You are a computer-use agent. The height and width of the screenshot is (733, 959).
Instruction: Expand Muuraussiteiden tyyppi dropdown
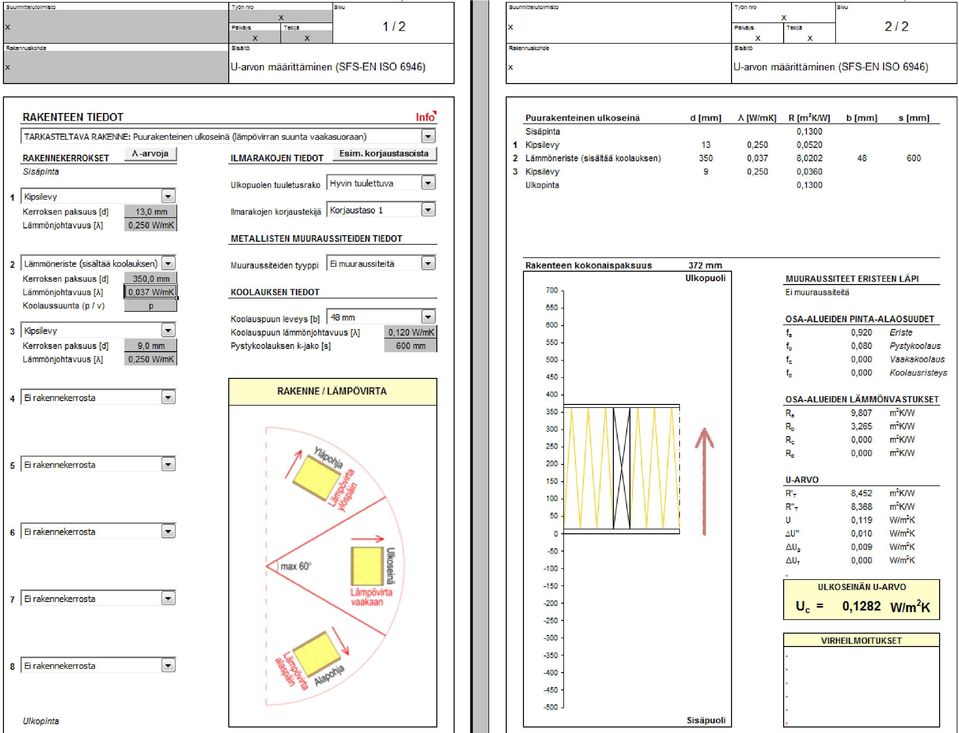(x=428, y=263)
